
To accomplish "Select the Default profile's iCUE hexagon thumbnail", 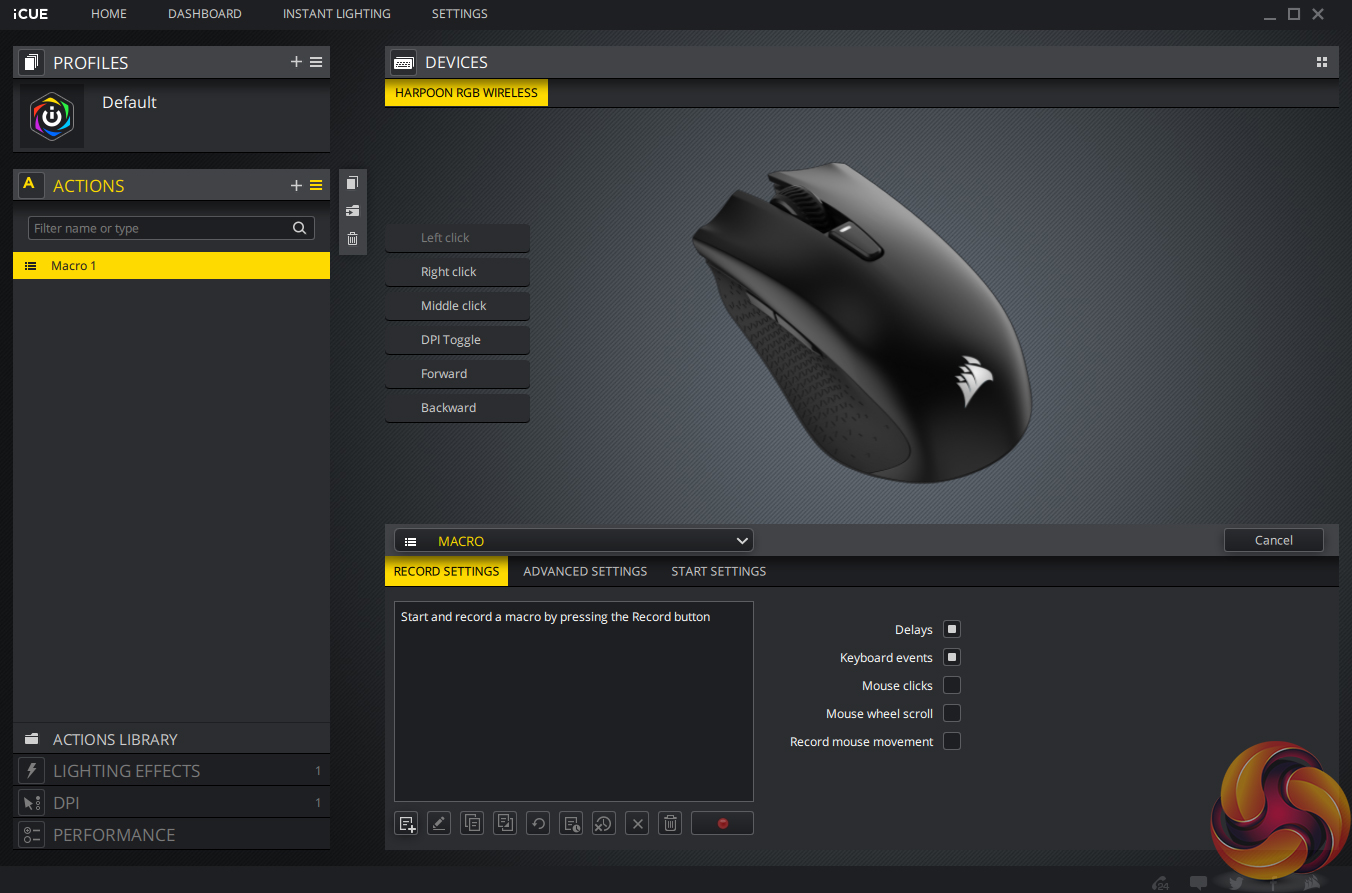I will [52, 116].
